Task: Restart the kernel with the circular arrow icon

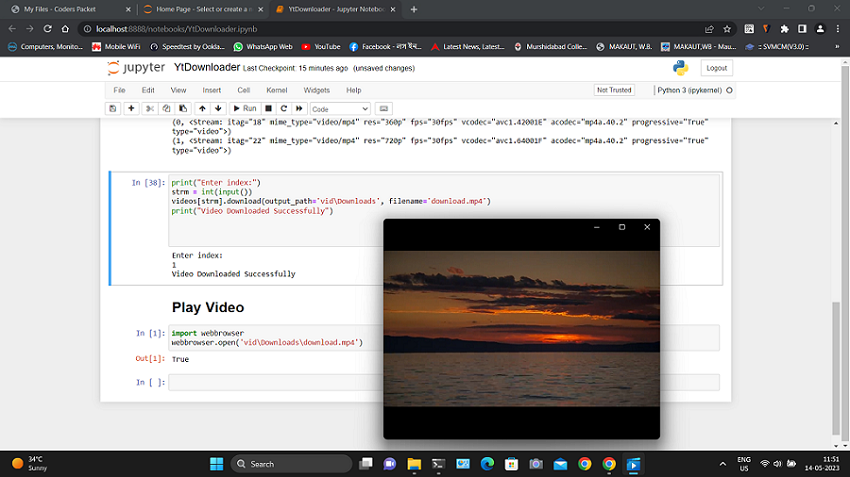Action: tap(284, 108)
